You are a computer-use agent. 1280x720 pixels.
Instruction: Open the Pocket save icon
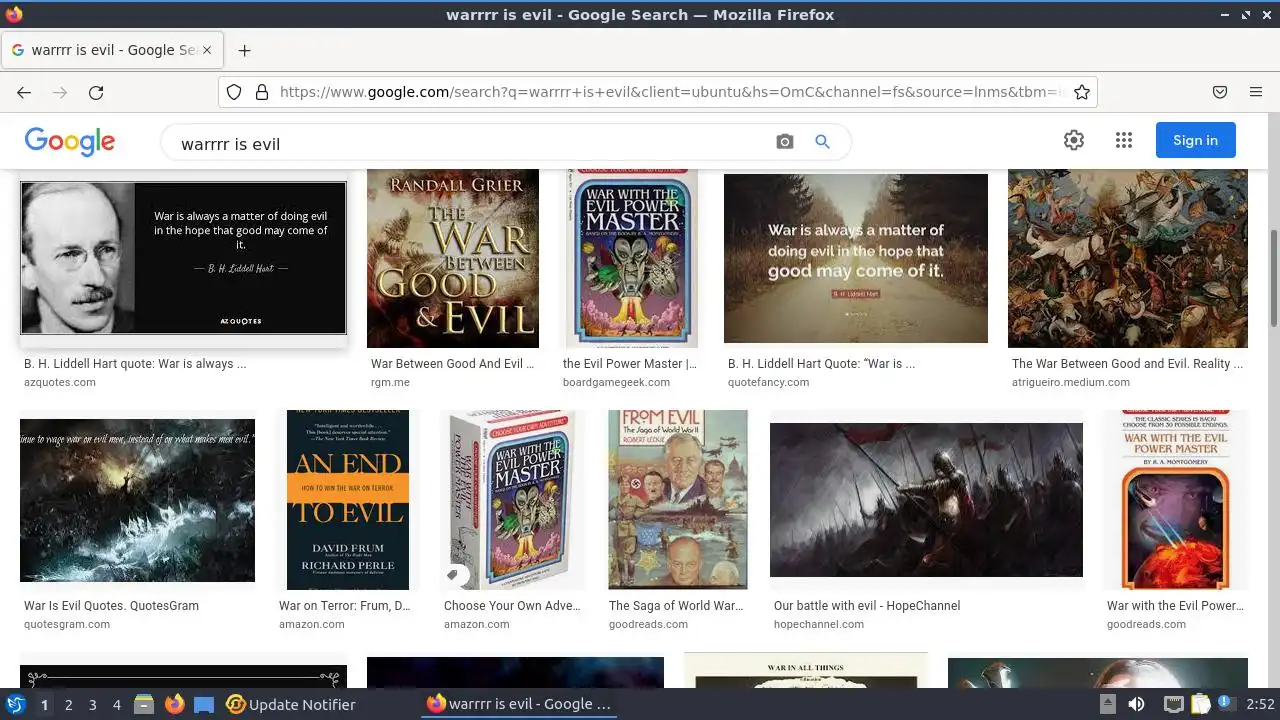[x=1220, y=92]
